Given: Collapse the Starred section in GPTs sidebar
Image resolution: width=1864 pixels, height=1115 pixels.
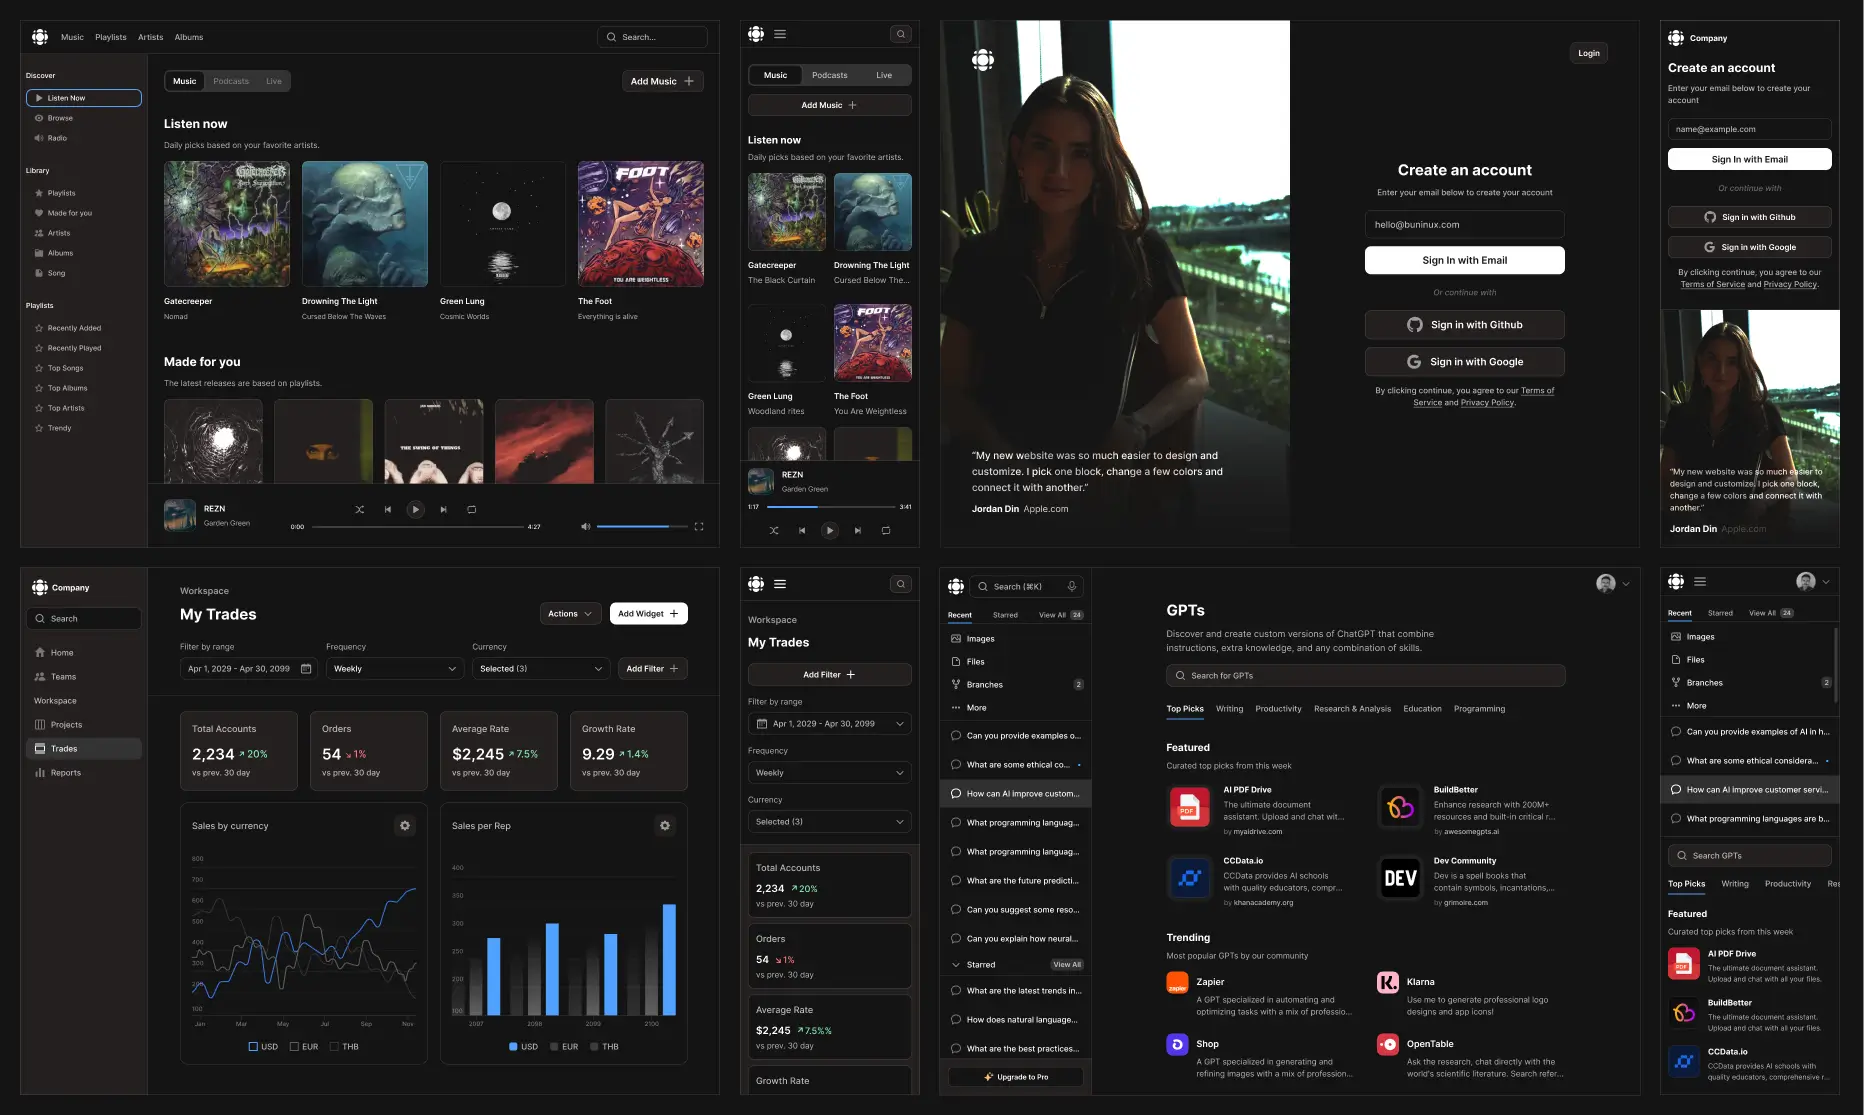Looking at the screenshot, I should pos(957,965).
